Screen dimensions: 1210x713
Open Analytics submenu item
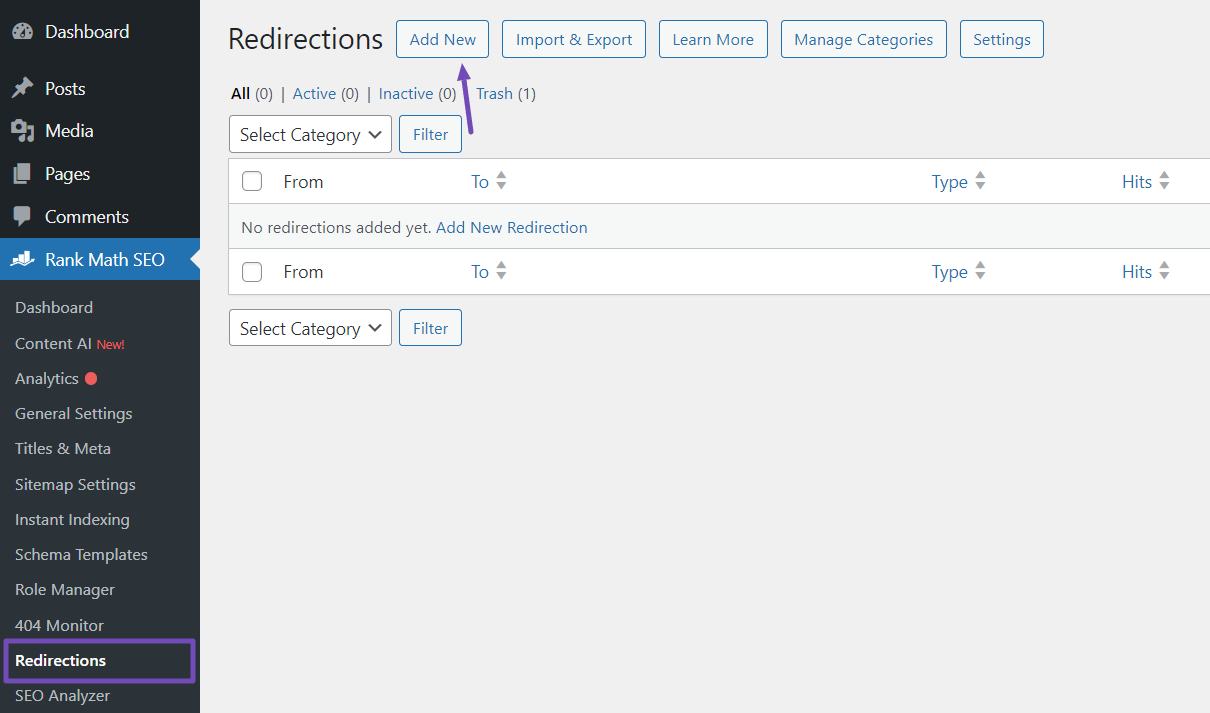[x=47, y=379]
